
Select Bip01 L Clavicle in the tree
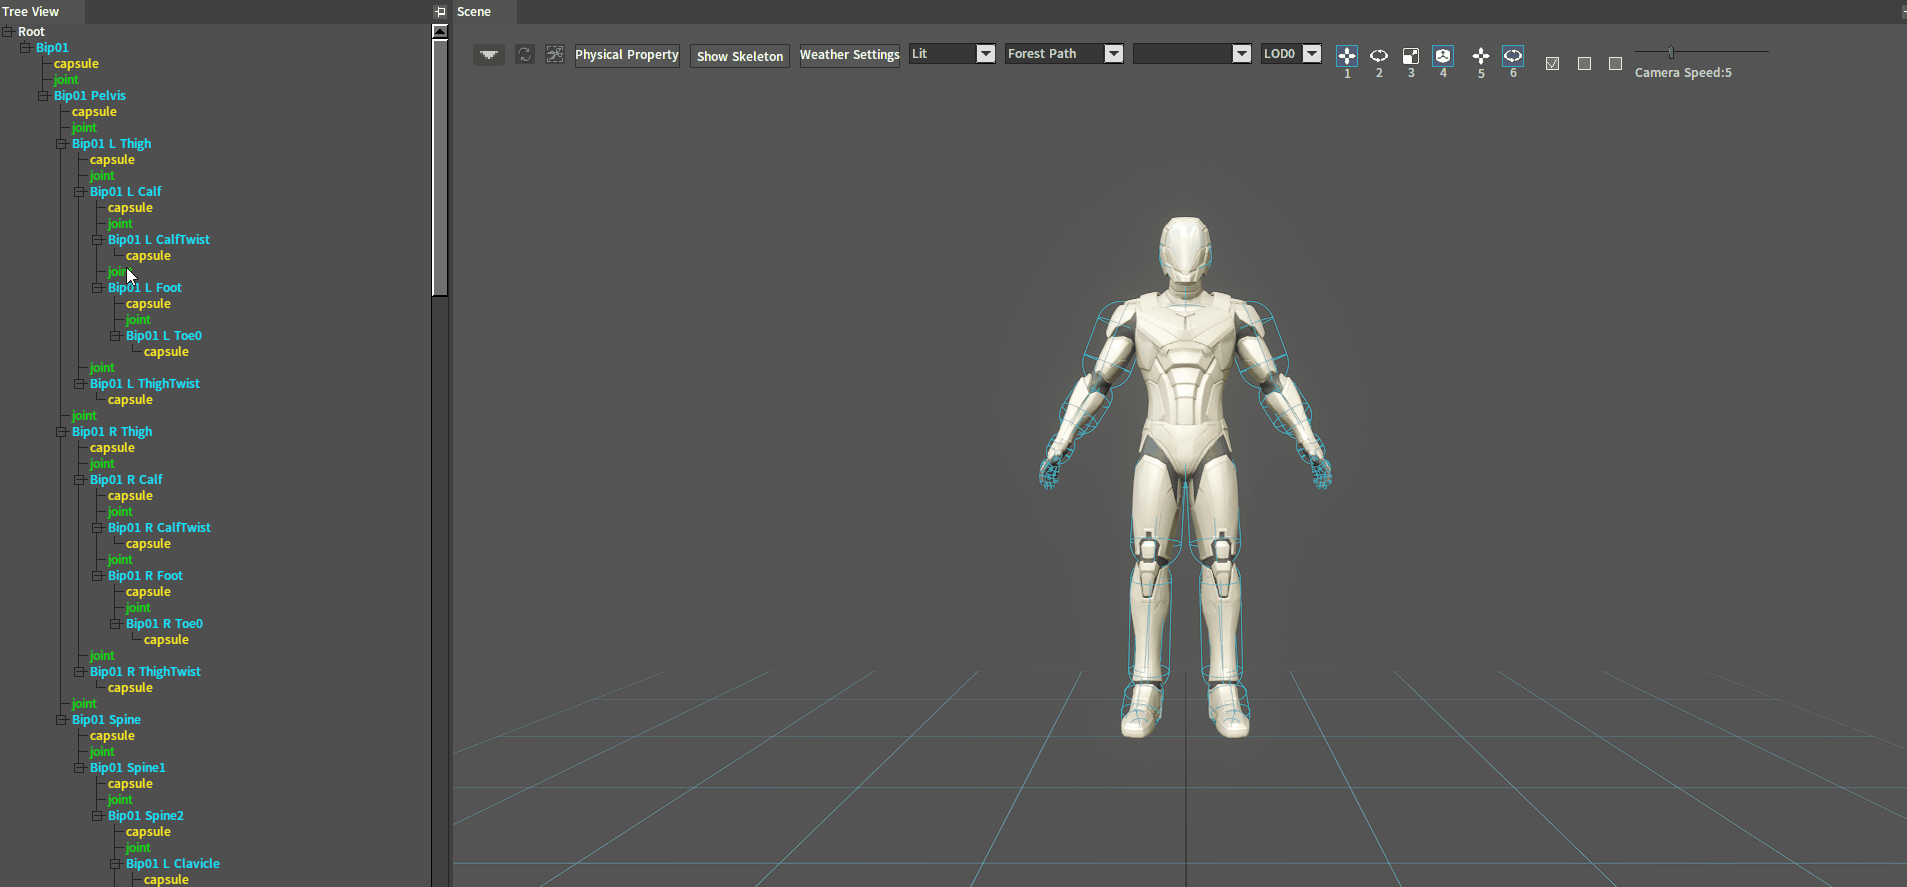(x=173, y=864)
